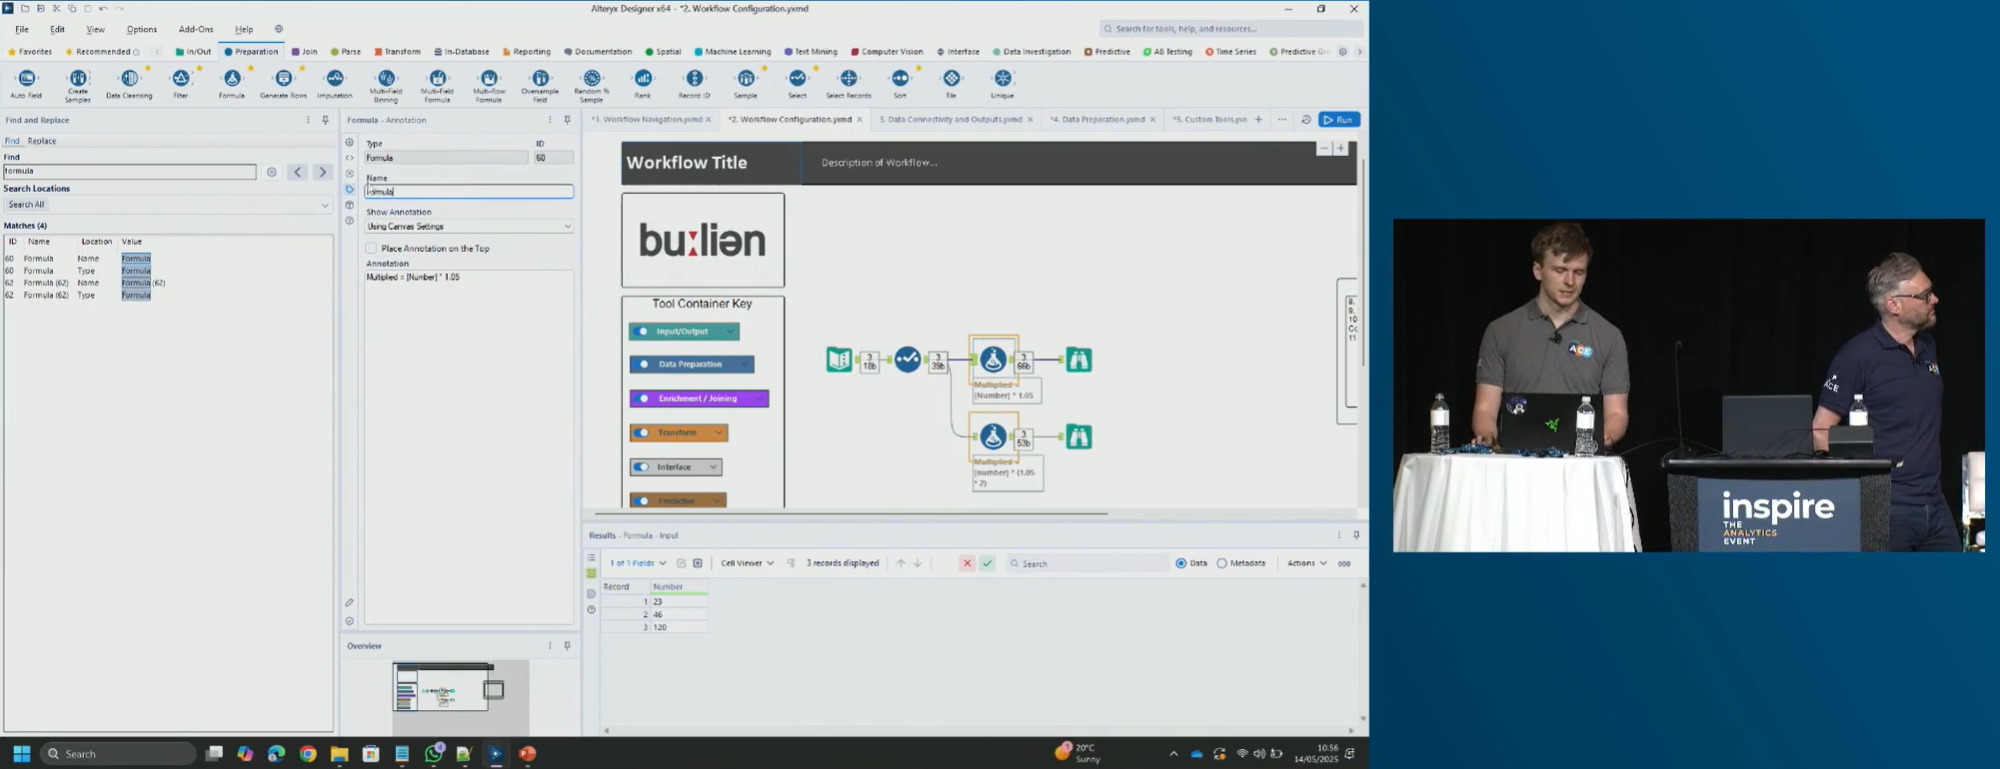Toggle the Input/Output container switch

pyautogui.click(x=642, y=331)
